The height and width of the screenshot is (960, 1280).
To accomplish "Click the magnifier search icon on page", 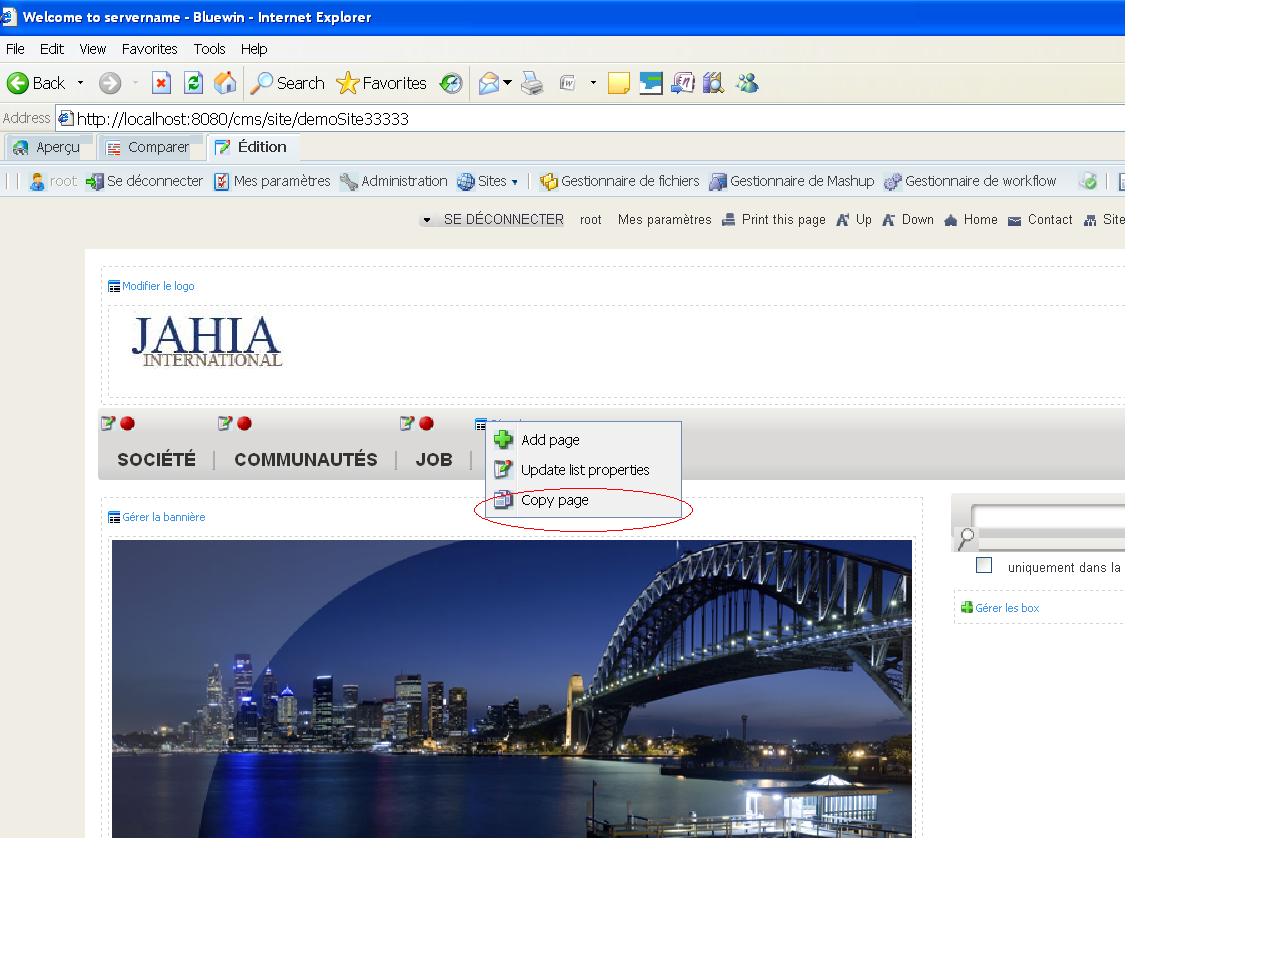I will point(965,539).
